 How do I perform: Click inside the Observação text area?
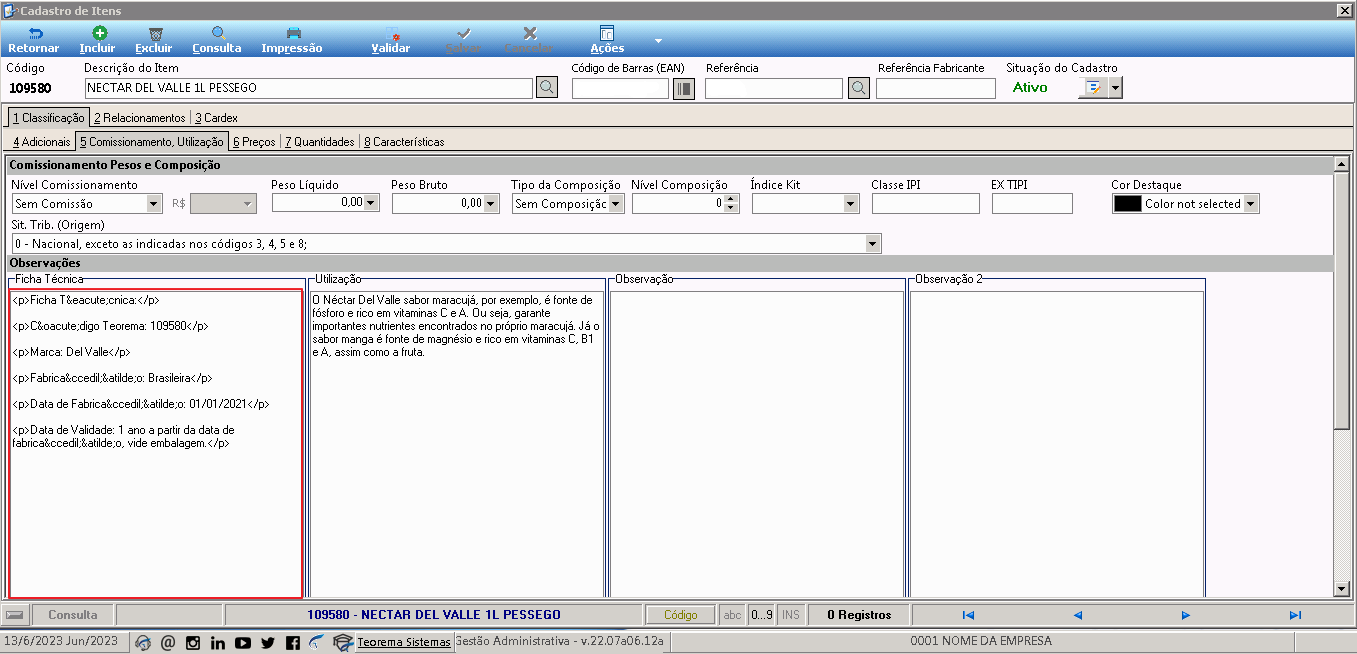tap(757, 443)
